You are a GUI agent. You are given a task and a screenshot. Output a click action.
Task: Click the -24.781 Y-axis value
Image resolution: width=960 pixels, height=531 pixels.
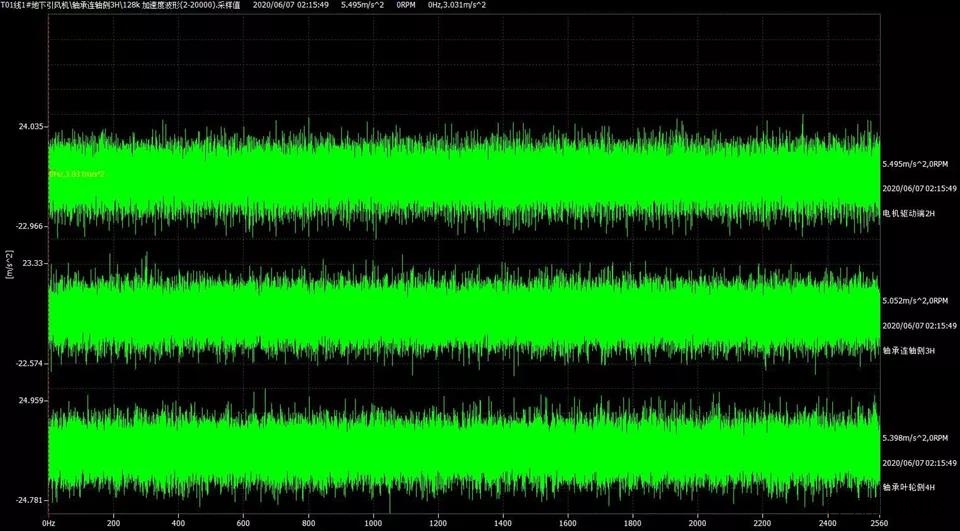click(x=30, y=499)
